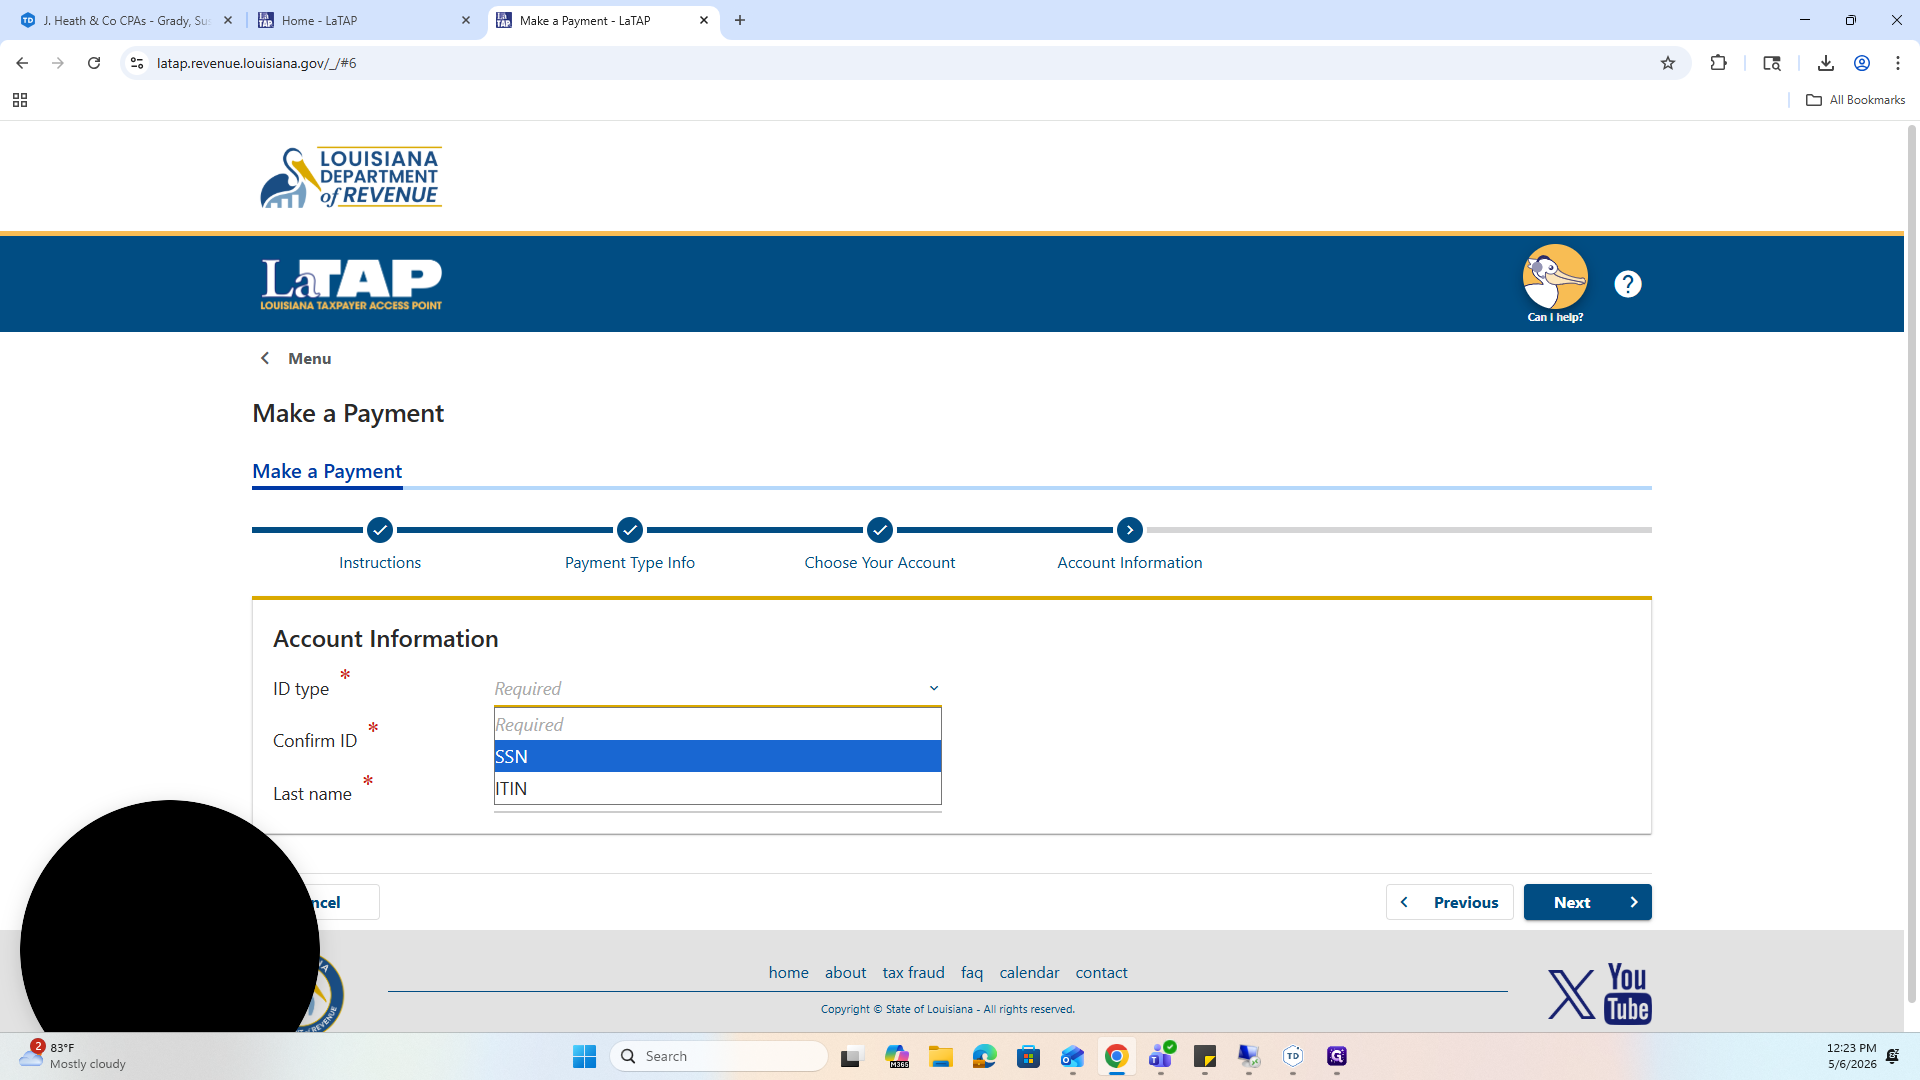Click the Payment Type Info step checkmark

point(630,530)
